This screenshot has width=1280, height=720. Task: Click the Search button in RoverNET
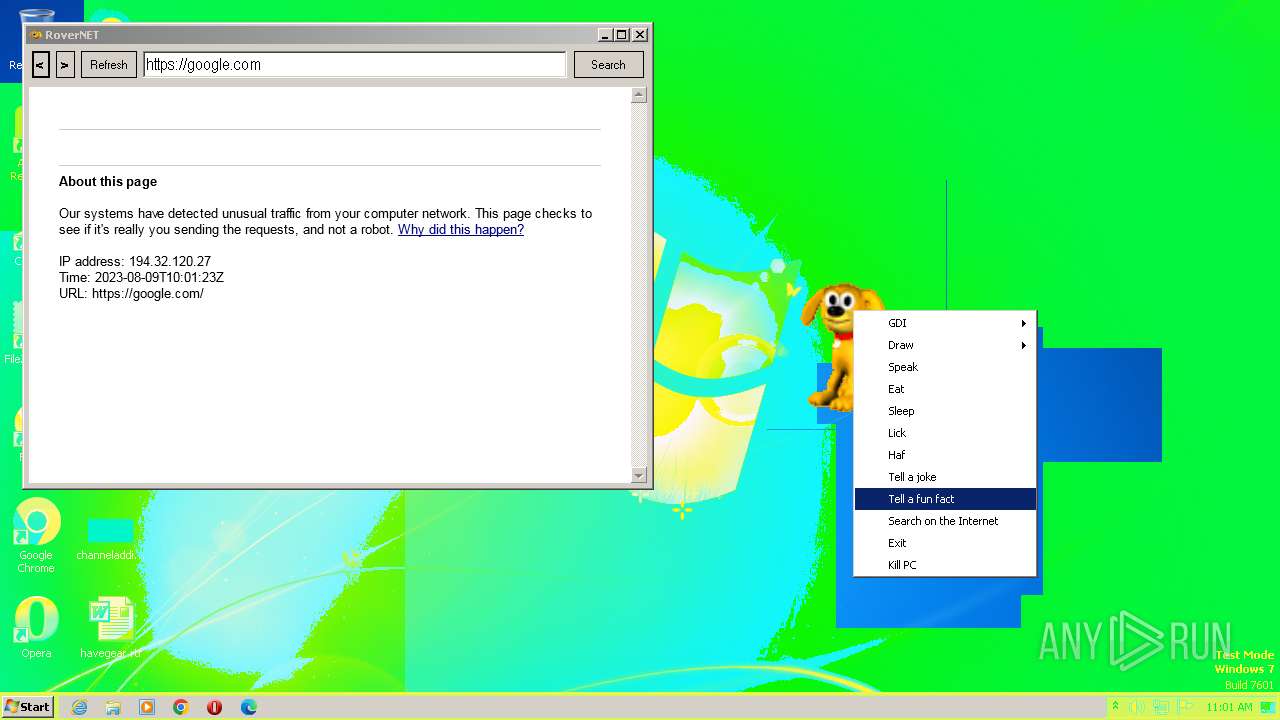coord(608,65)
